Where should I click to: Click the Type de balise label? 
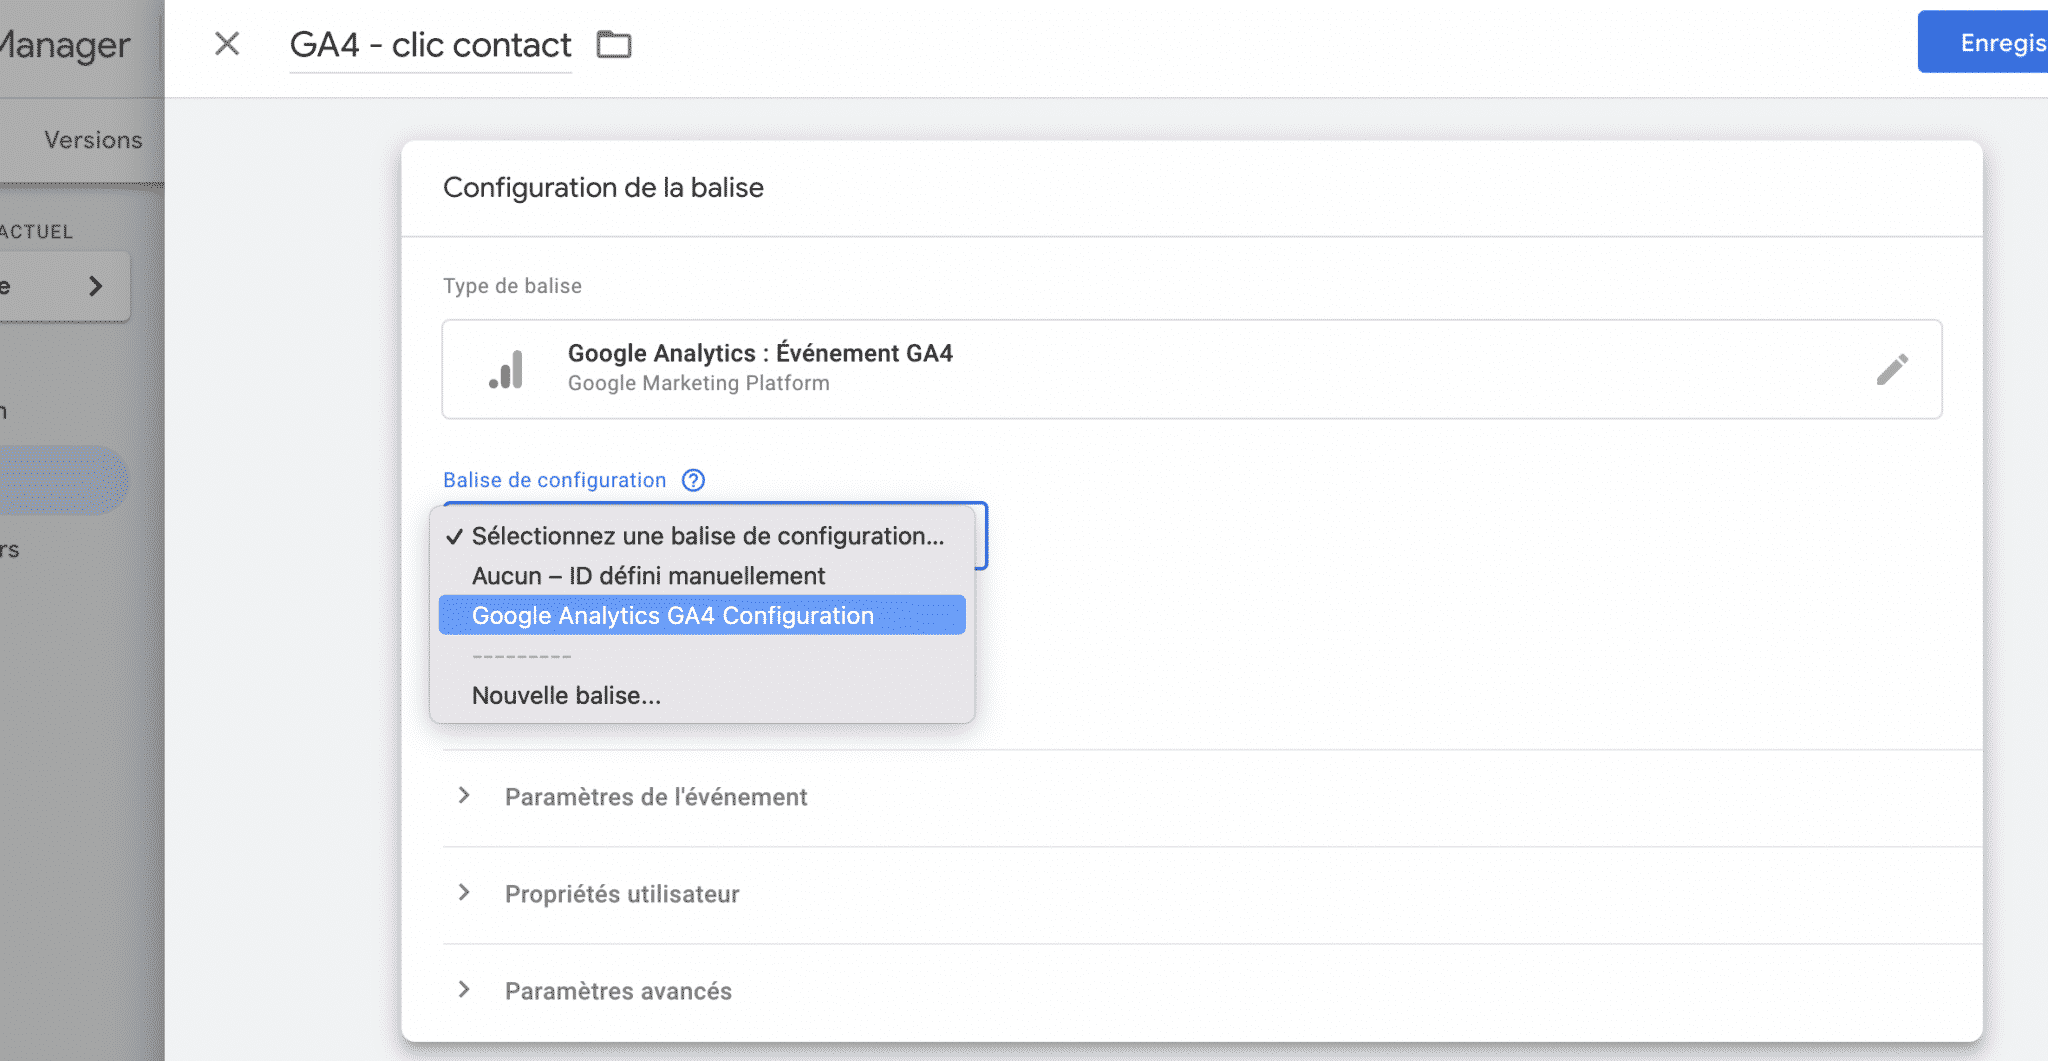(x=512, y=286)
